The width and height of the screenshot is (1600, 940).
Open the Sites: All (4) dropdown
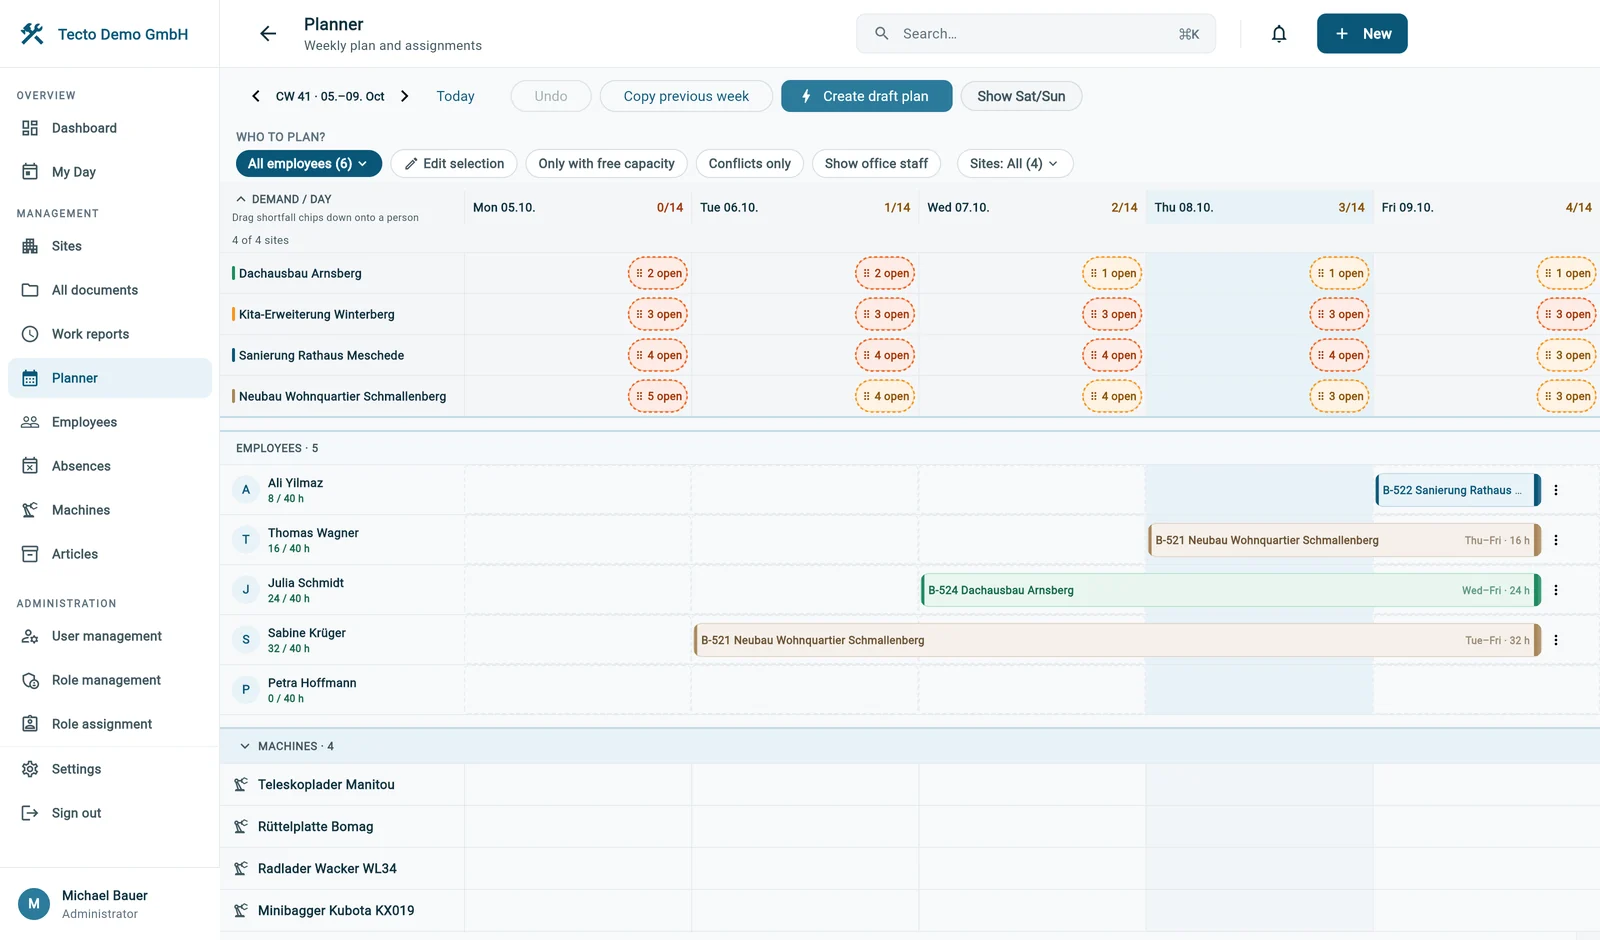click(1014, 164)
